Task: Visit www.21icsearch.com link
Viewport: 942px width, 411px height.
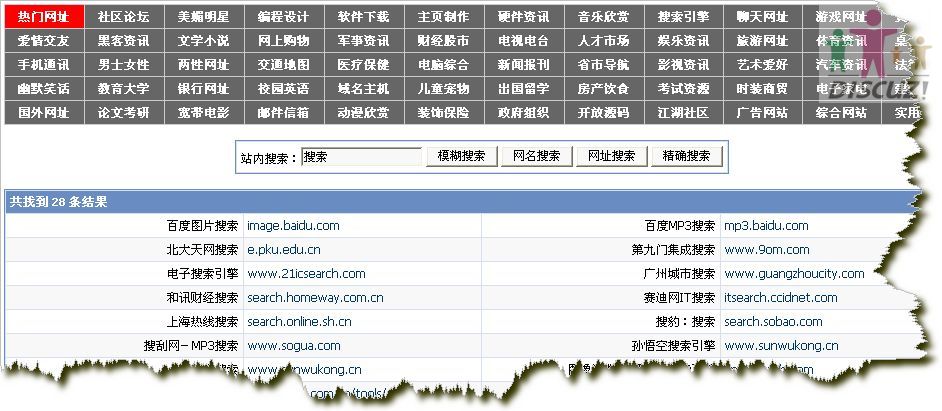Action: [306, 274]
